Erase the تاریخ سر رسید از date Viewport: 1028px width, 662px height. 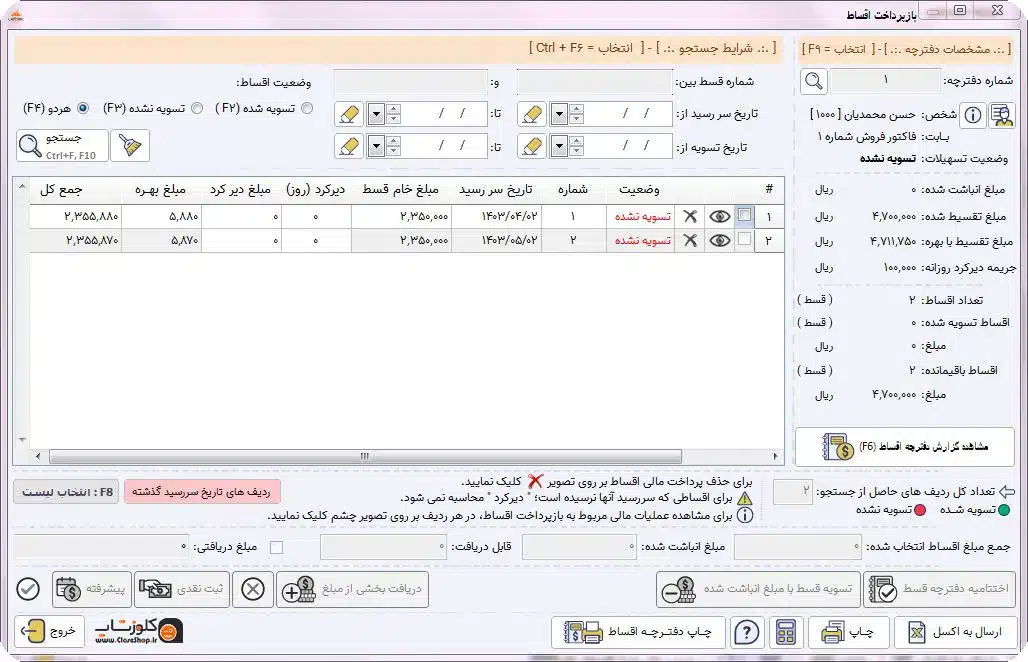(532, 114)
